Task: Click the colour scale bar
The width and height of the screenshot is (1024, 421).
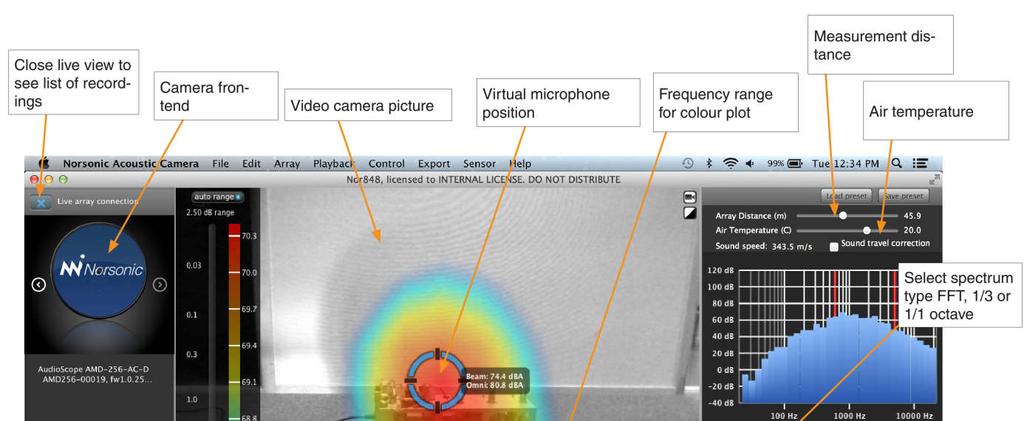Action: pos(234,322)
